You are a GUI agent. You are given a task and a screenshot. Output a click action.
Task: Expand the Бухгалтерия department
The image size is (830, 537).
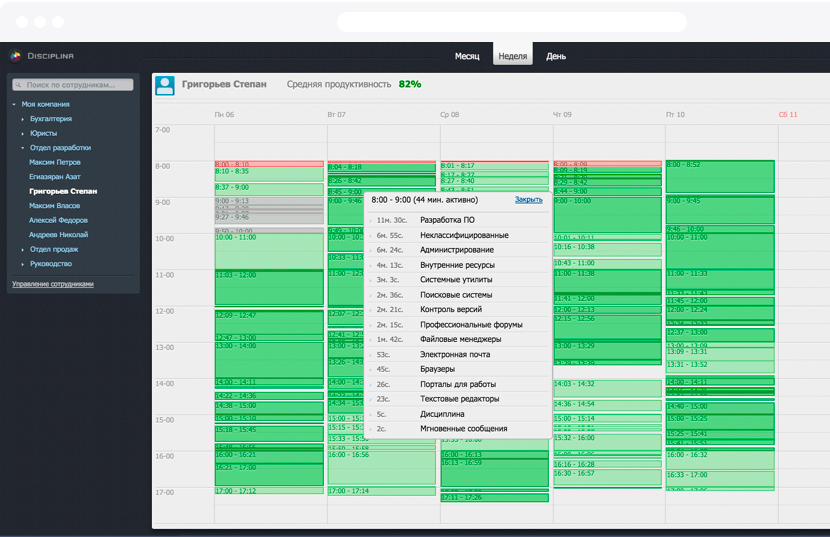point(23,119)
